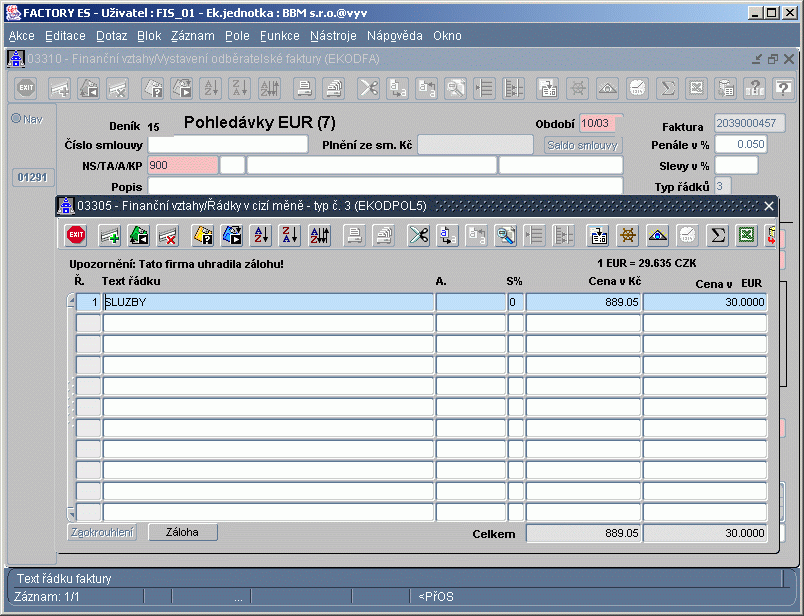
Task: Click the Číslo smlouvy input field
Action: pyautogui.click(x=228, y=145)
